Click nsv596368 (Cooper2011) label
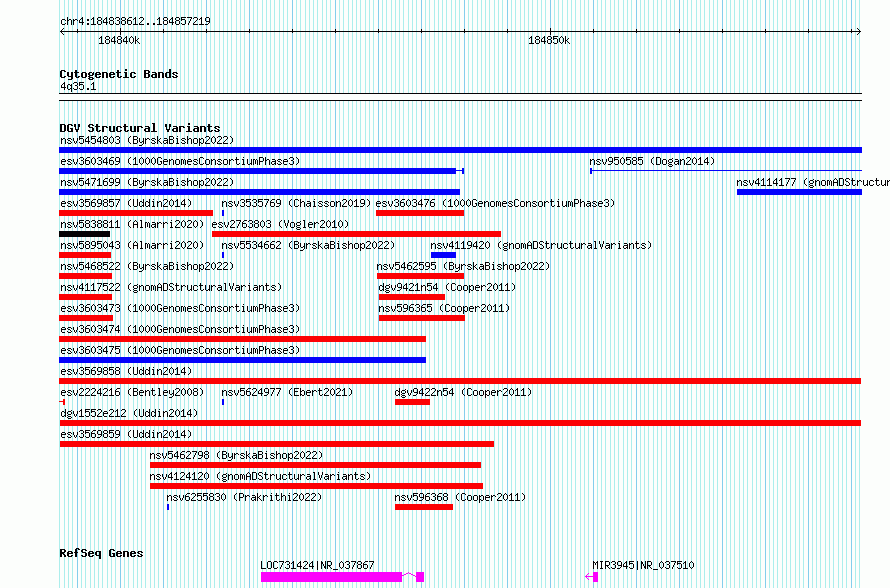 pyautogui.click(x=460, y=497)
